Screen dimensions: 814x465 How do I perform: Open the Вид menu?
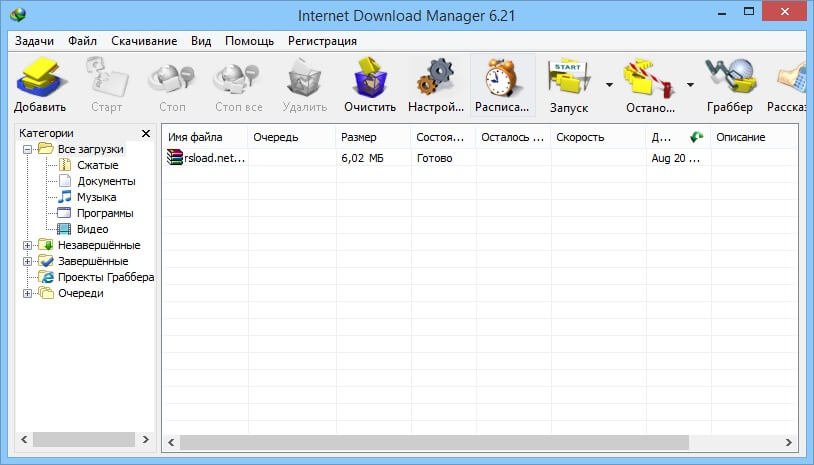201,41
